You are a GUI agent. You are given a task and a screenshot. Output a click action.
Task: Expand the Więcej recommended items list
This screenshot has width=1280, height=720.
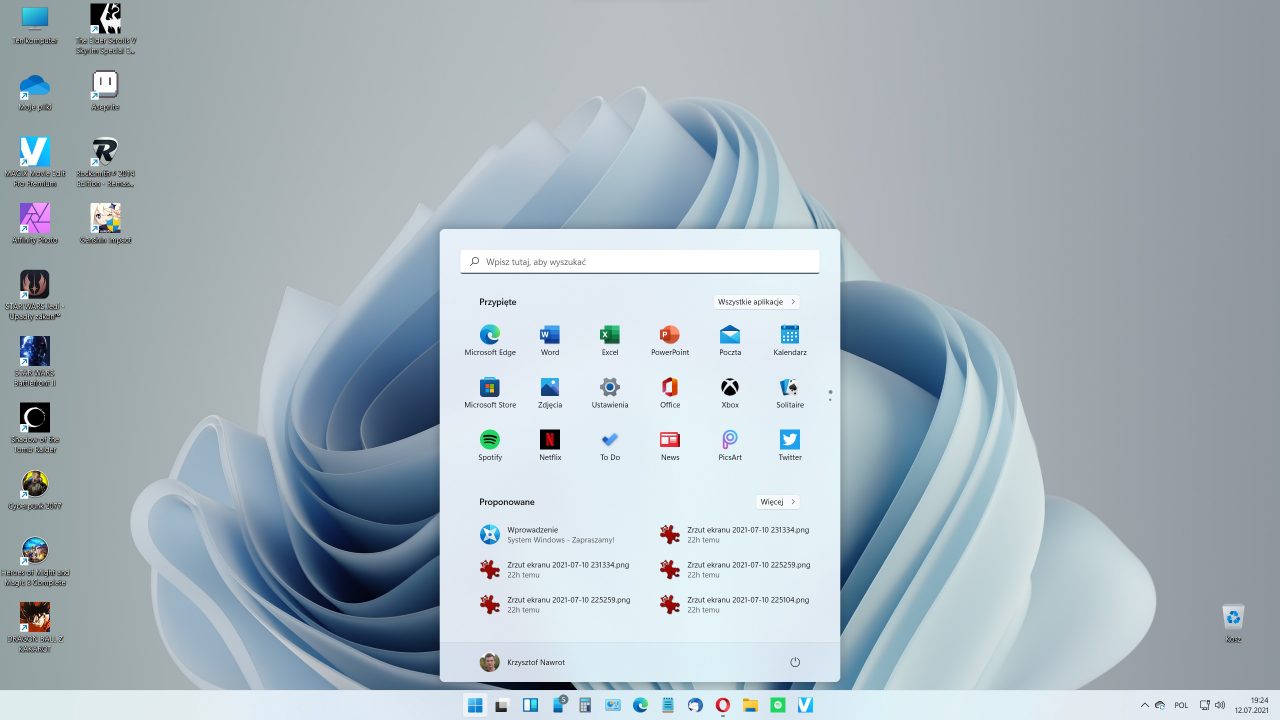click(x=776, y=501)
